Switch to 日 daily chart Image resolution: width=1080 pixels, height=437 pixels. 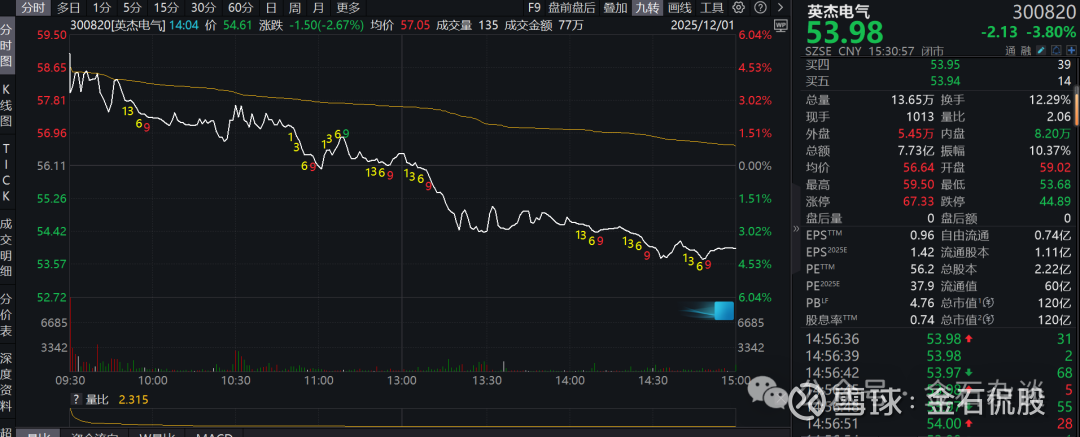[x=271, y=8]
